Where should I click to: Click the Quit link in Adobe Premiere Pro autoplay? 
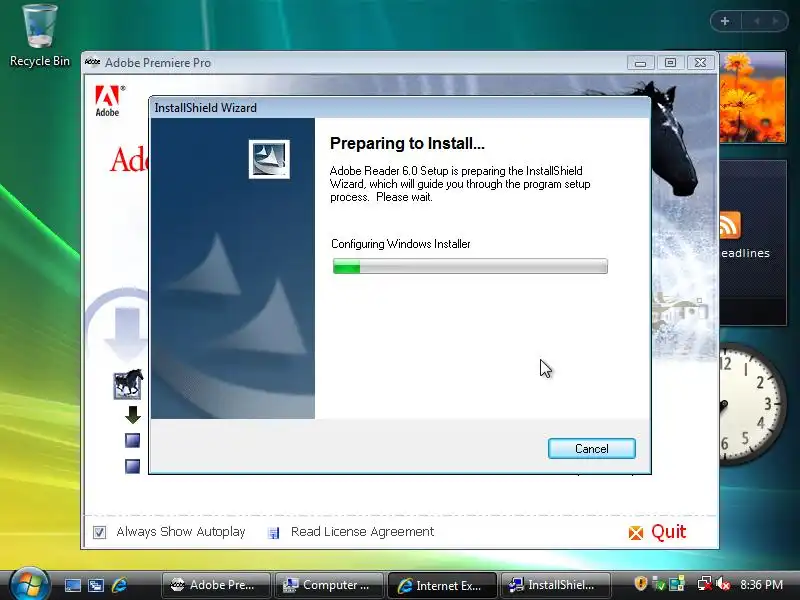click(x=668, y=532)
